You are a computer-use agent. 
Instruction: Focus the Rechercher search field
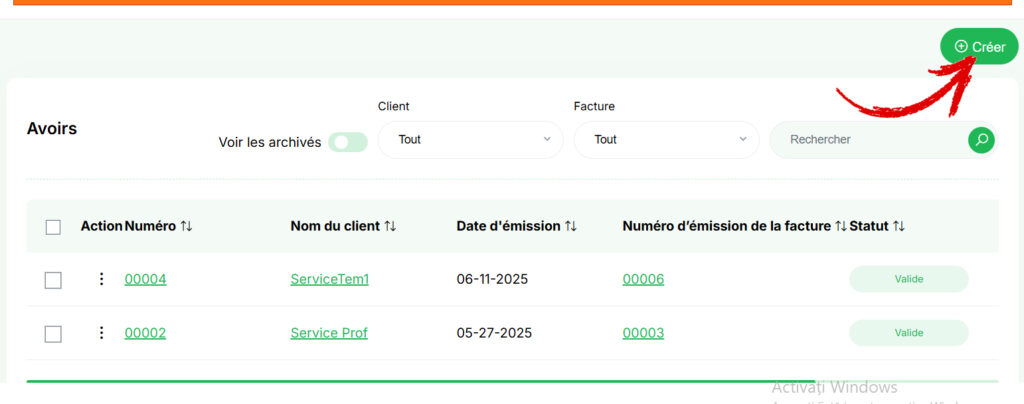(869, 140)
